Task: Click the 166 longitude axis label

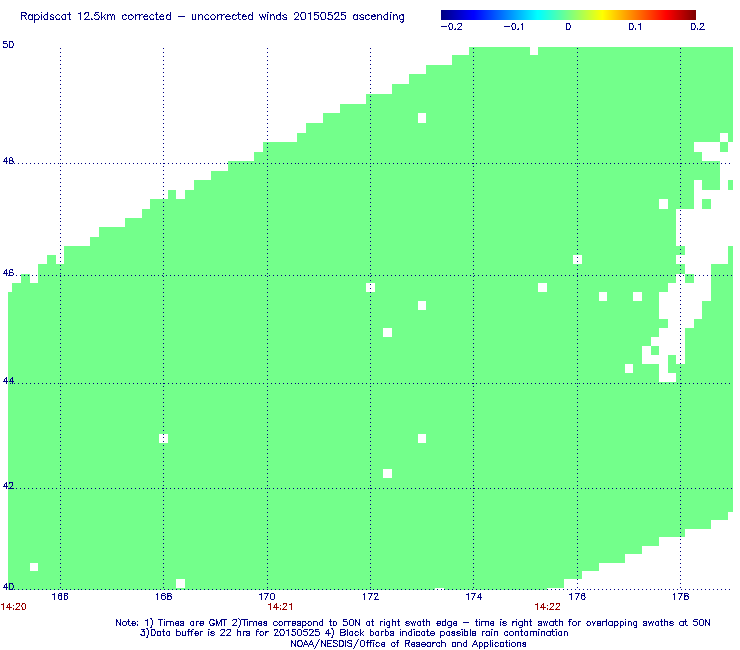Action: click(60, 597)
